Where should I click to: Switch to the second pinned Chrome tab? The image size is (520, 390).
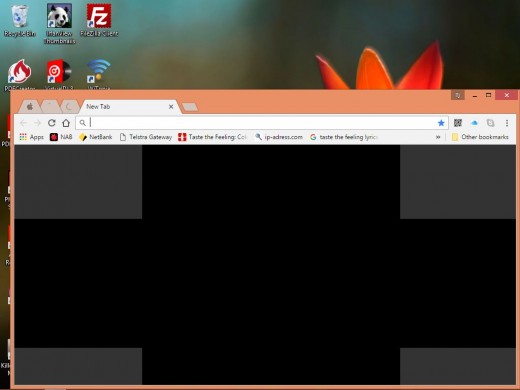[50, 107]
